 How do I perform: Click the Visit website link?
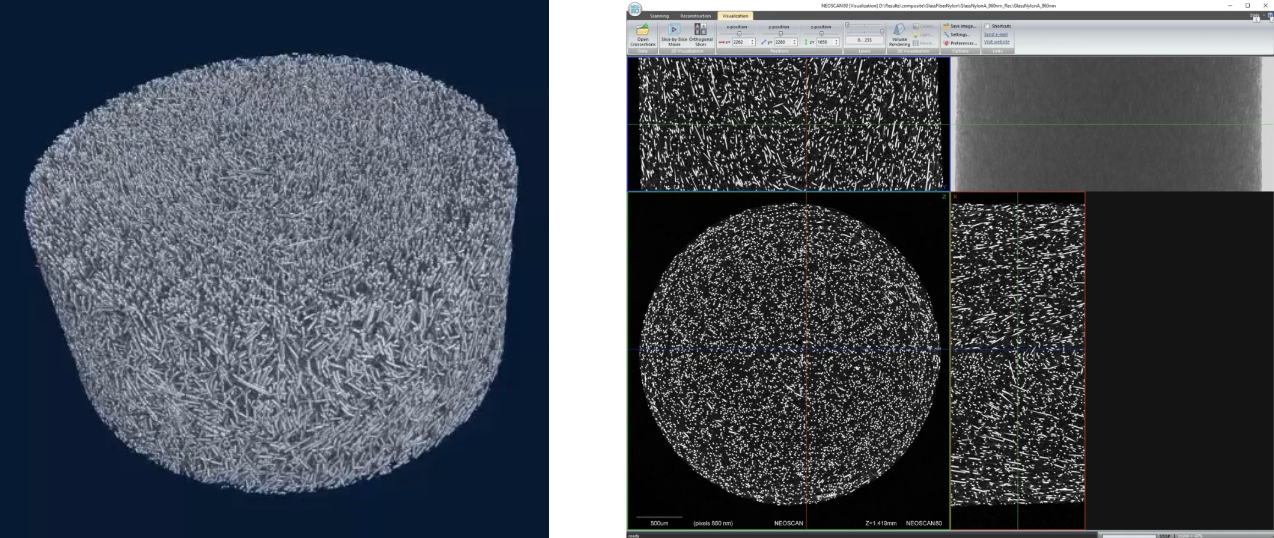click(996, 42)
